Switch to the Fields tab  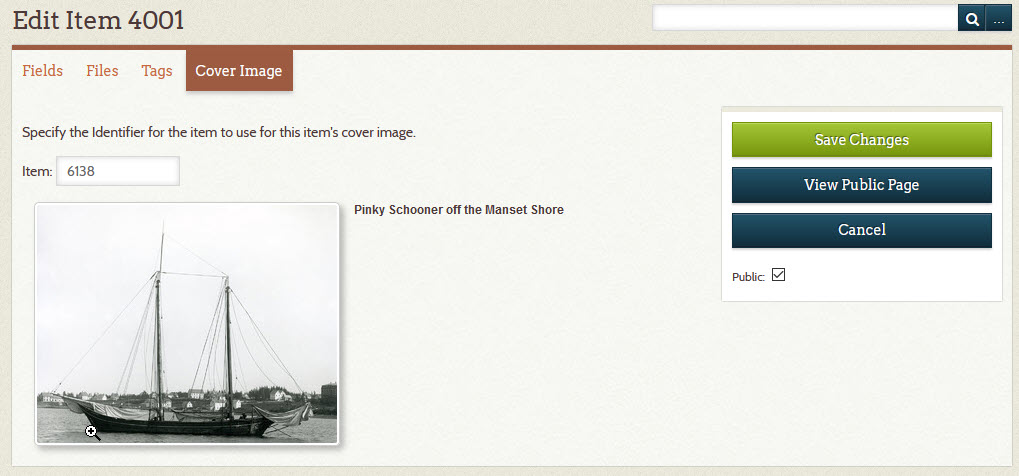43,71
